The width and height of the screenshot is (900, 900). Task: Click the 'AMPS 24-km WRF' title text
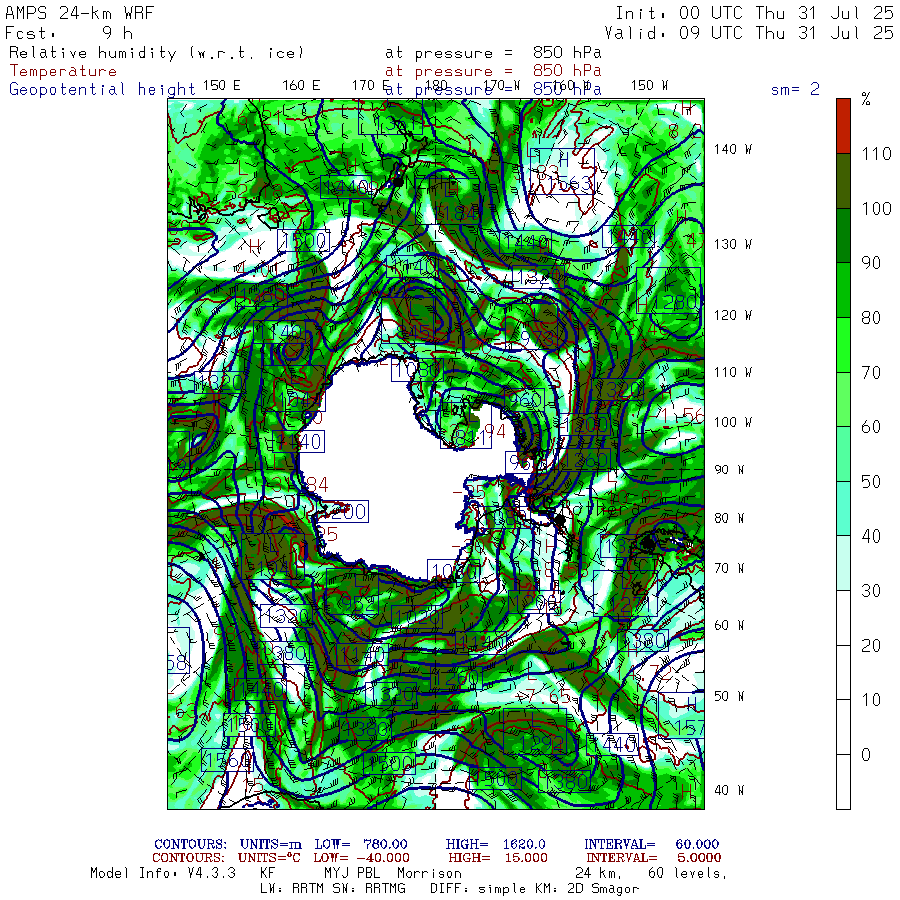coord(79,13)
